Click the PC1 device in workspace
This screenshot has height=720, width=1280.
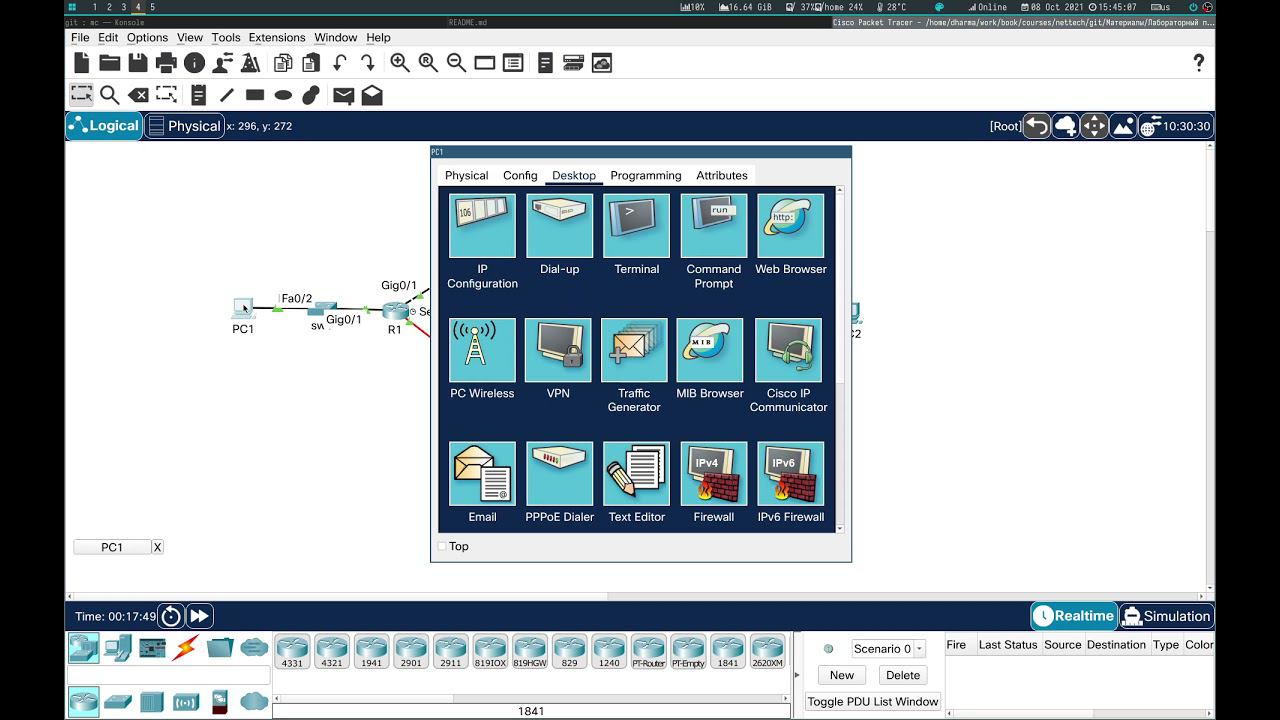click(243, 308)
